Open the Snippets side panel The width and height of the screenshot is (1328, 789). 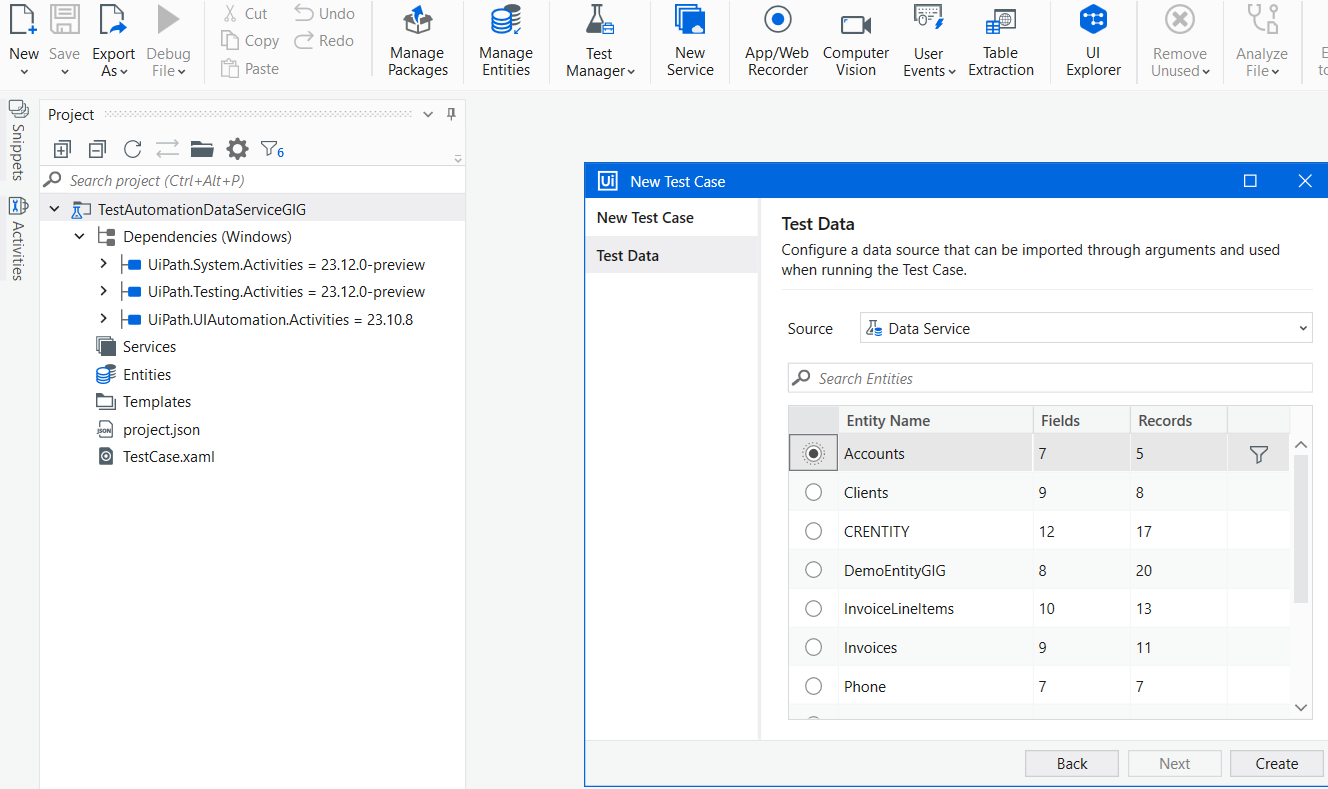click(18, 140)
